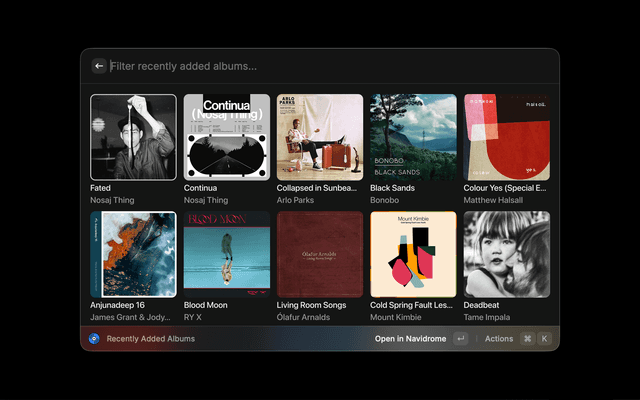Choose the Black Sands album cover

click(413, 137)
